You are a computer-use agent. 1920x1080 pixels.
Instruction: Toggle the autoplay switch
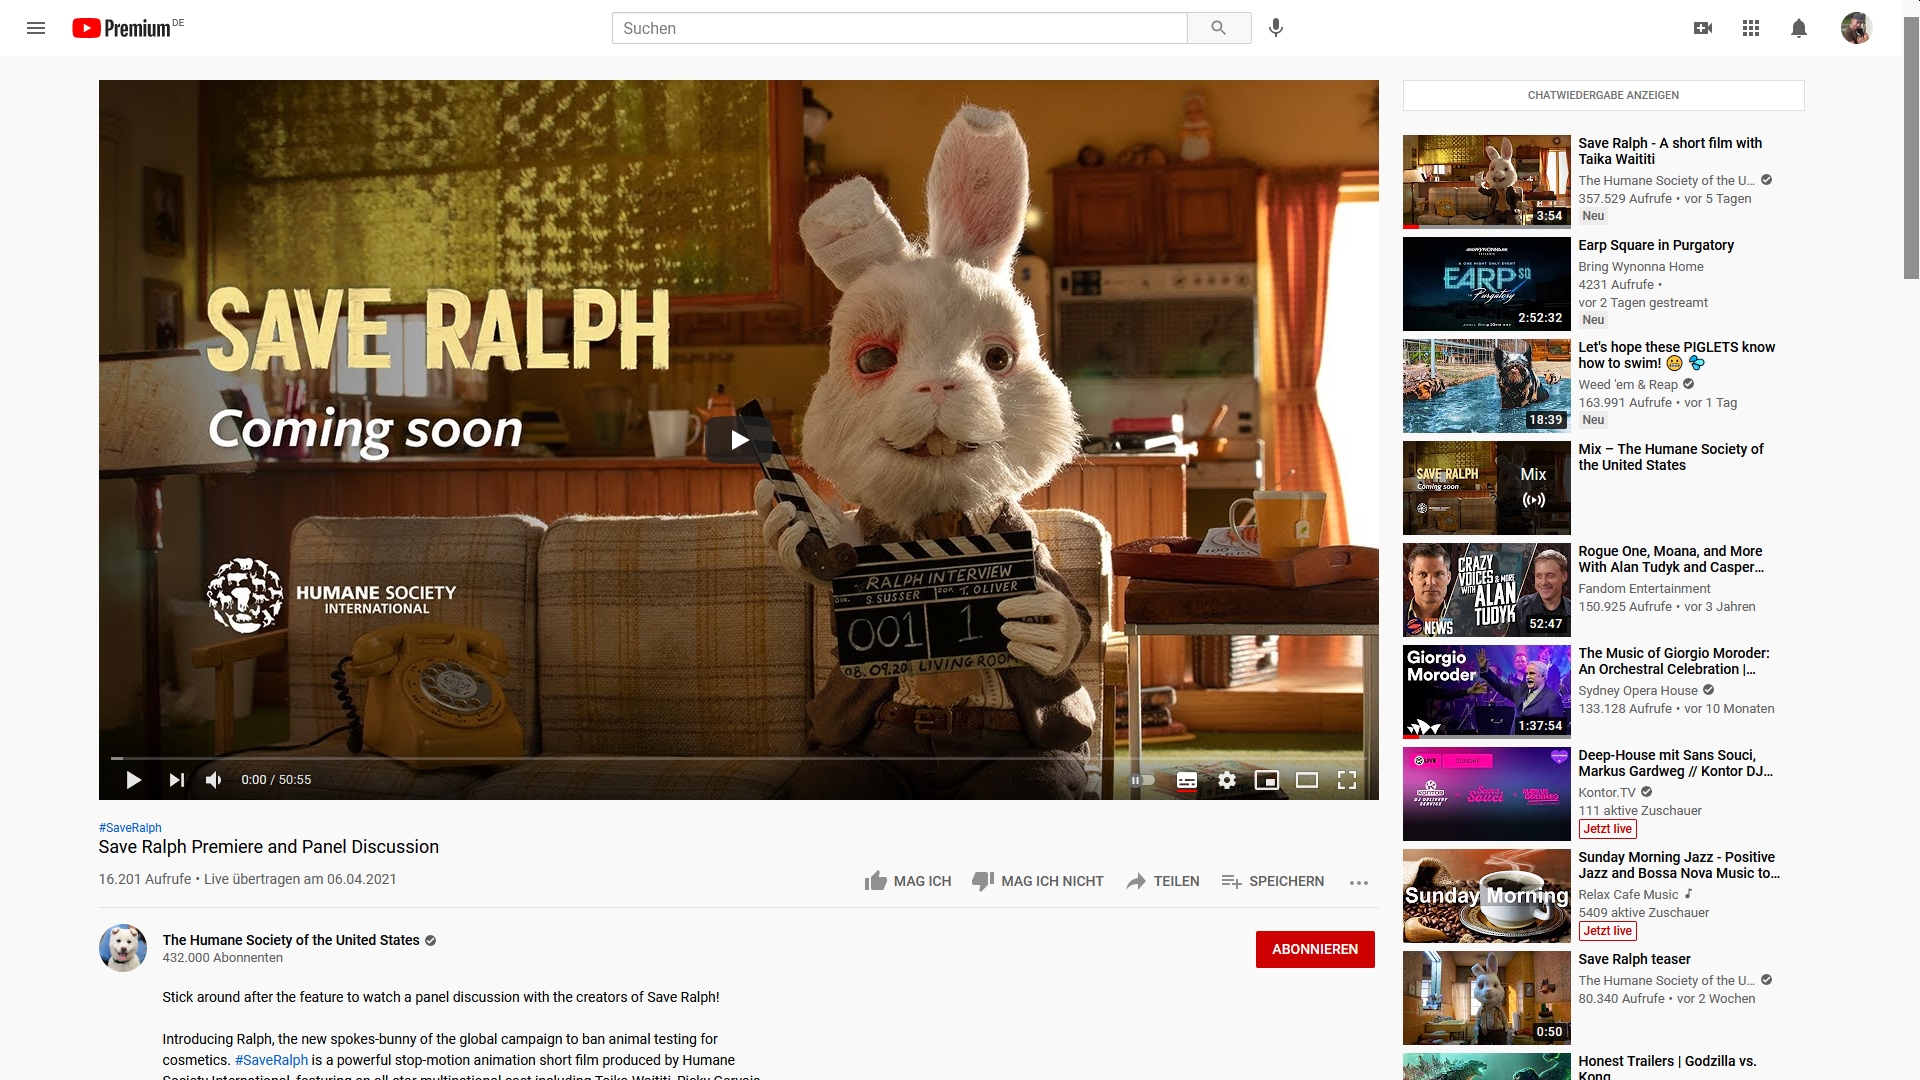pyautogui.click(x=1143, y=780)
